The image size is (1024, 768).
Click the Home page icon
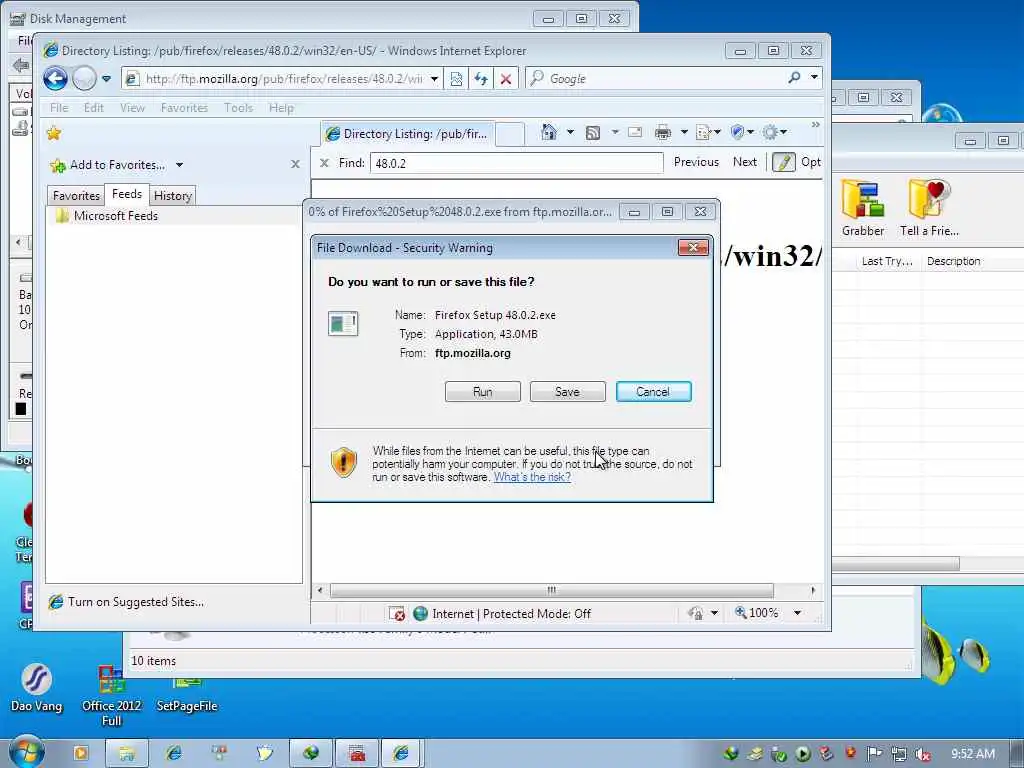coord(549,133)
